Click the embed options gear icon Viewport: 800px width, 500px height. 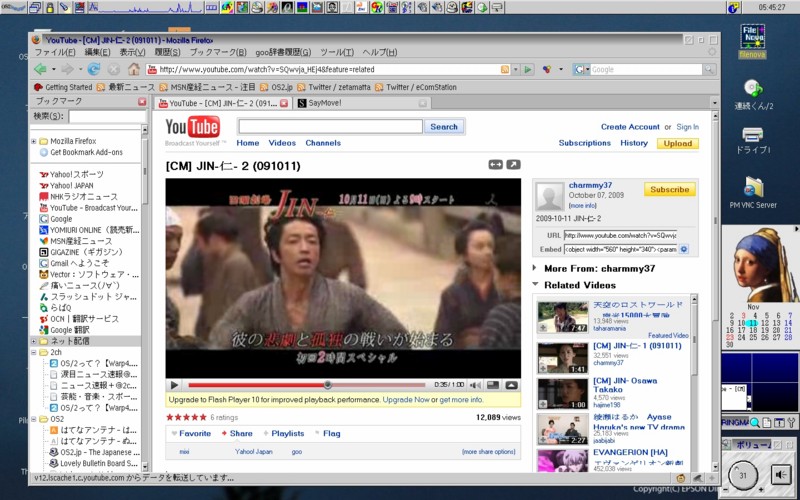point(684,249)
